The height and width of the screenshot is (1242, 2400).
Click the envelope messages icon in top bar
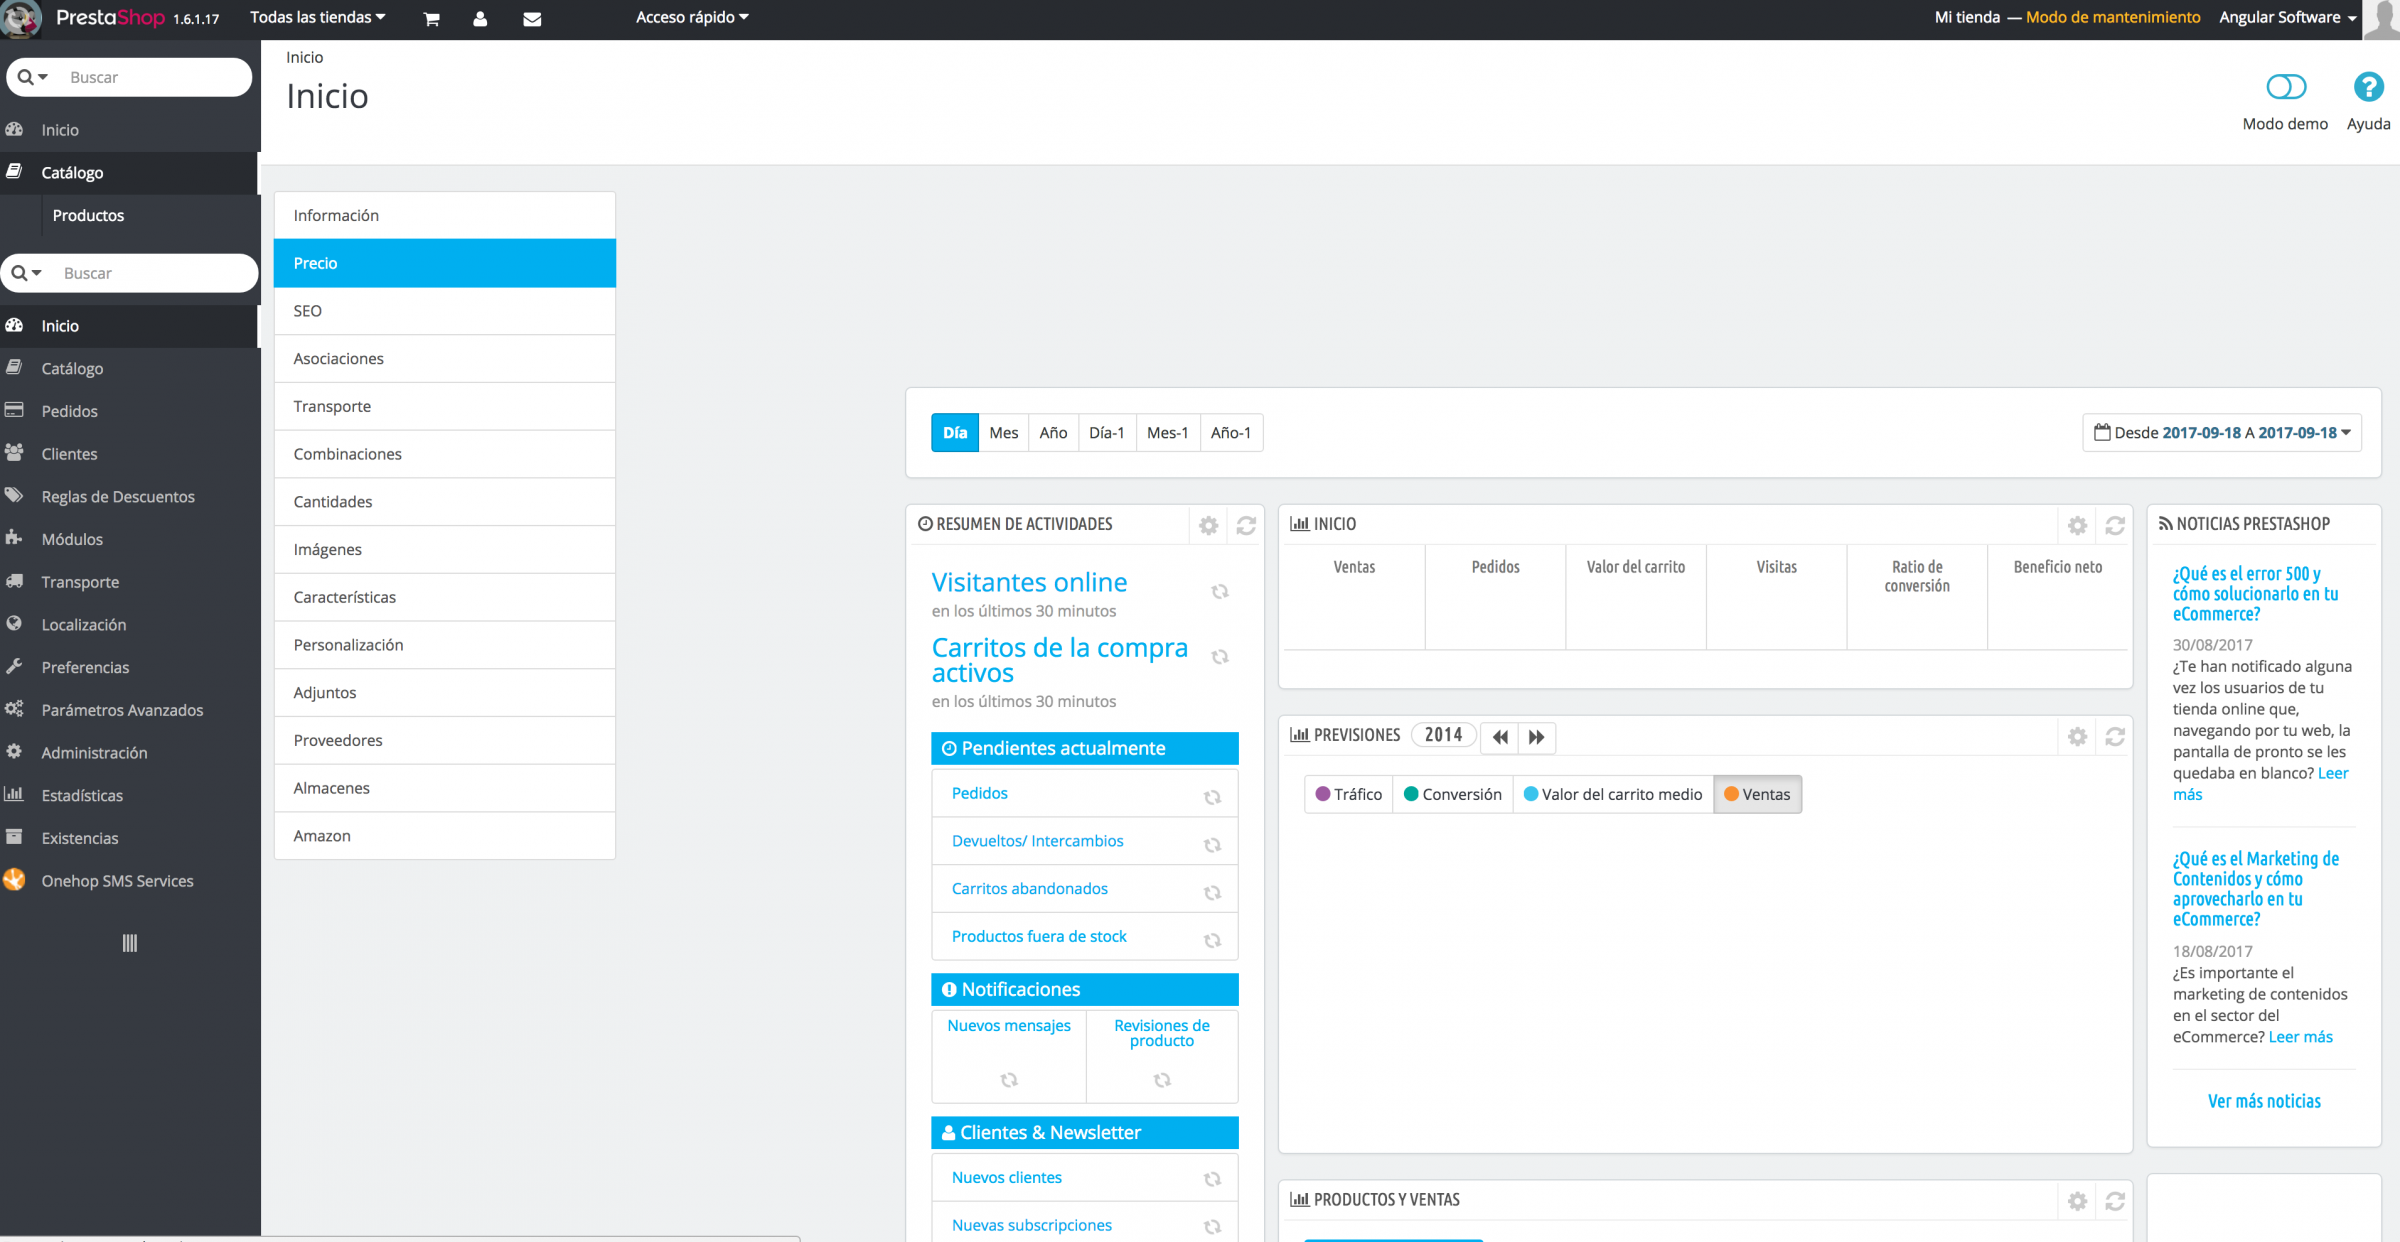(532, 19)
